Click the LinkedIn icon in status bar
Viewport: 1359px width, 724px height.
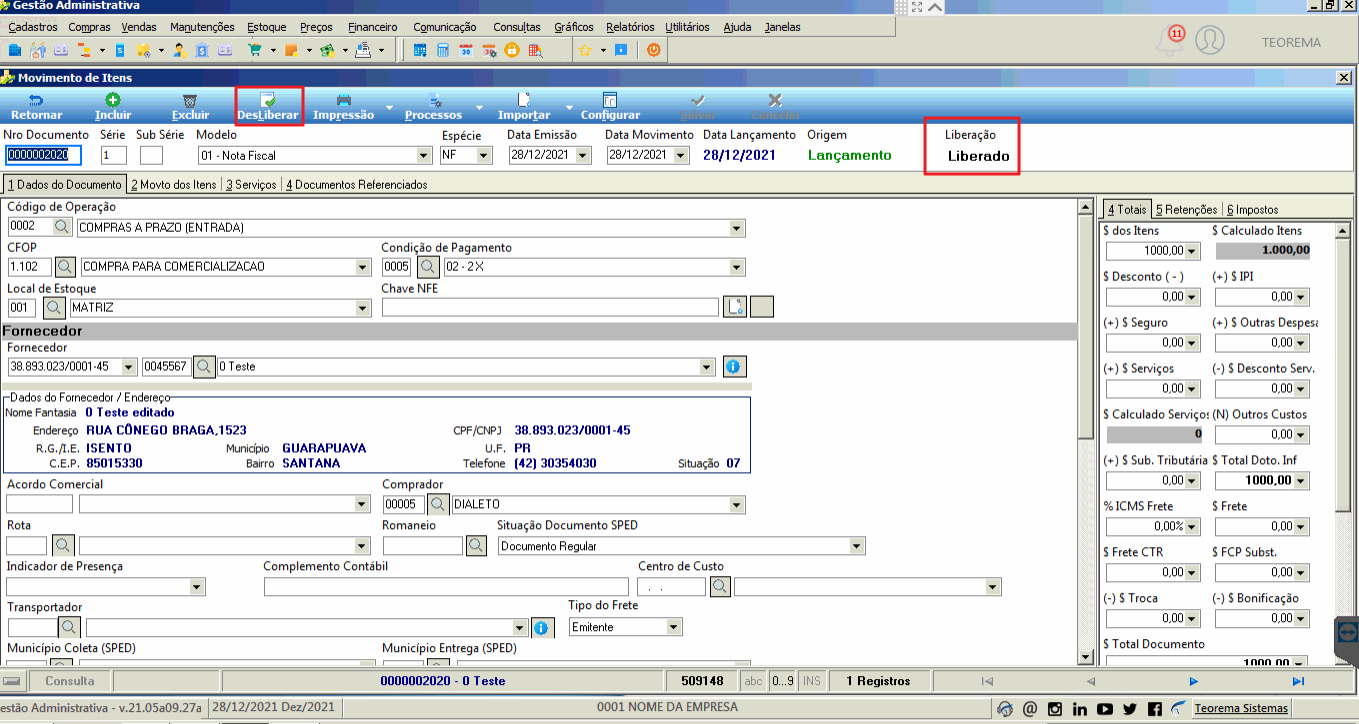(x=1079, y=709)
